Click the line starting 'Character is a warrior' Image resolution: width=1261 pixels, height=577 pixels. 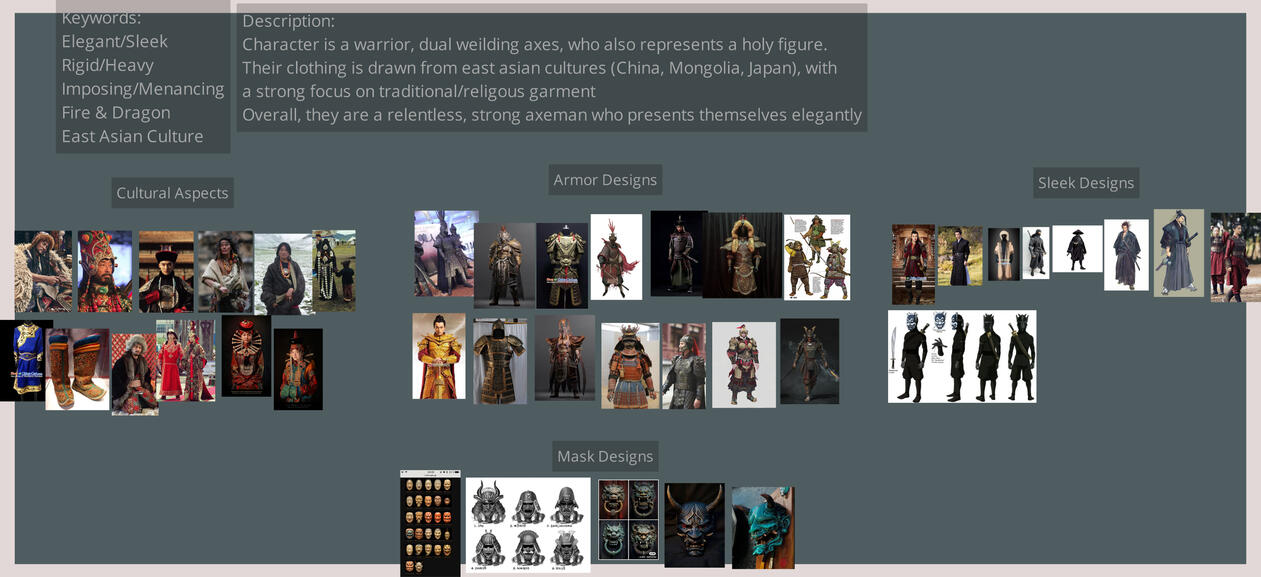pos(535,44)
